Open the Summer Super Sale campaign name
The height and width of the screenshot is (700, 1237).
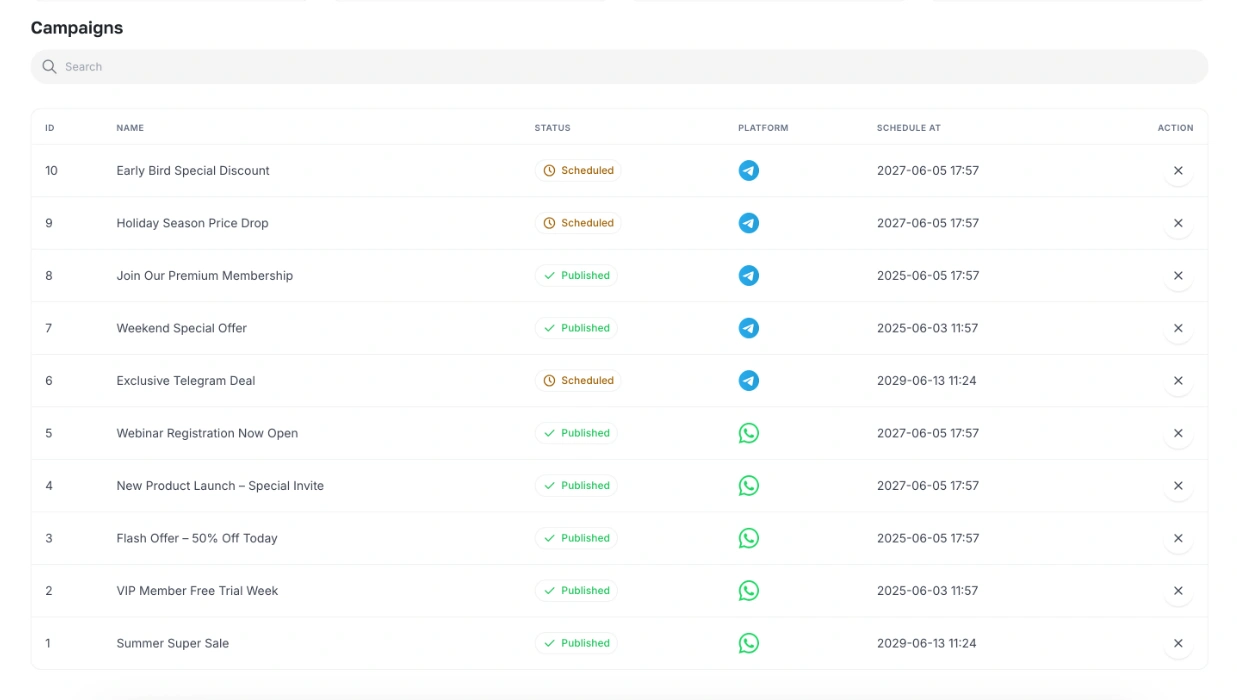pyautogui.click(x=172, y=643)
